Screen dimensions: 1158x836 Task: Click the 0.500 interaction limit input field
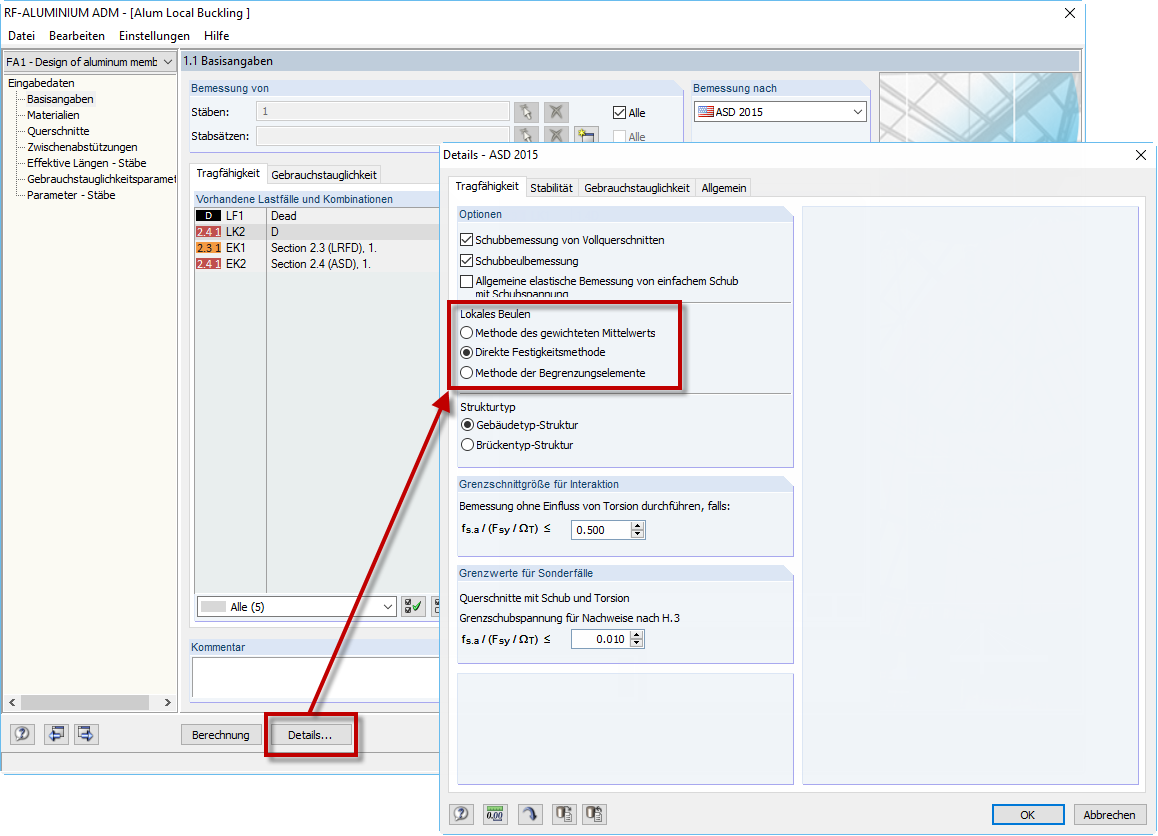tap(601, 530)
